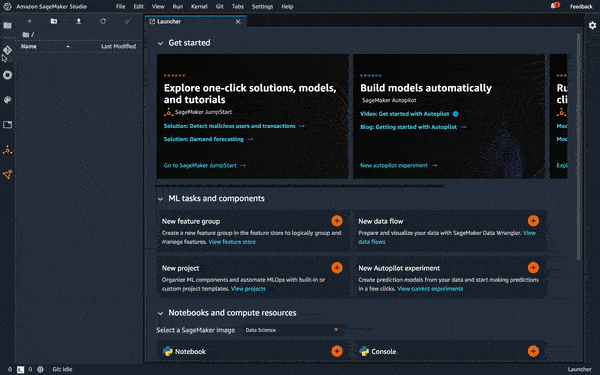Open the Run menu
The image size is (600, 375).
point(178,7)
